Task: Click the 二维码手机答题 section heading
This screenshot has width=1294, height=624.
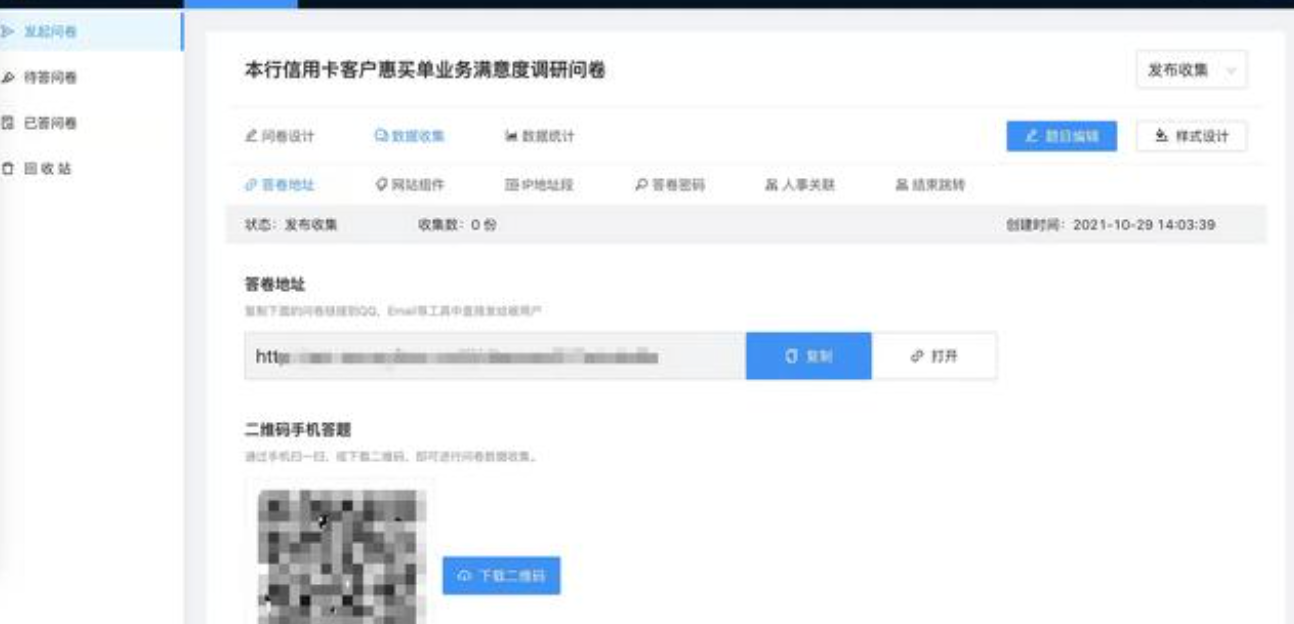Action: [x=298, y=431]
